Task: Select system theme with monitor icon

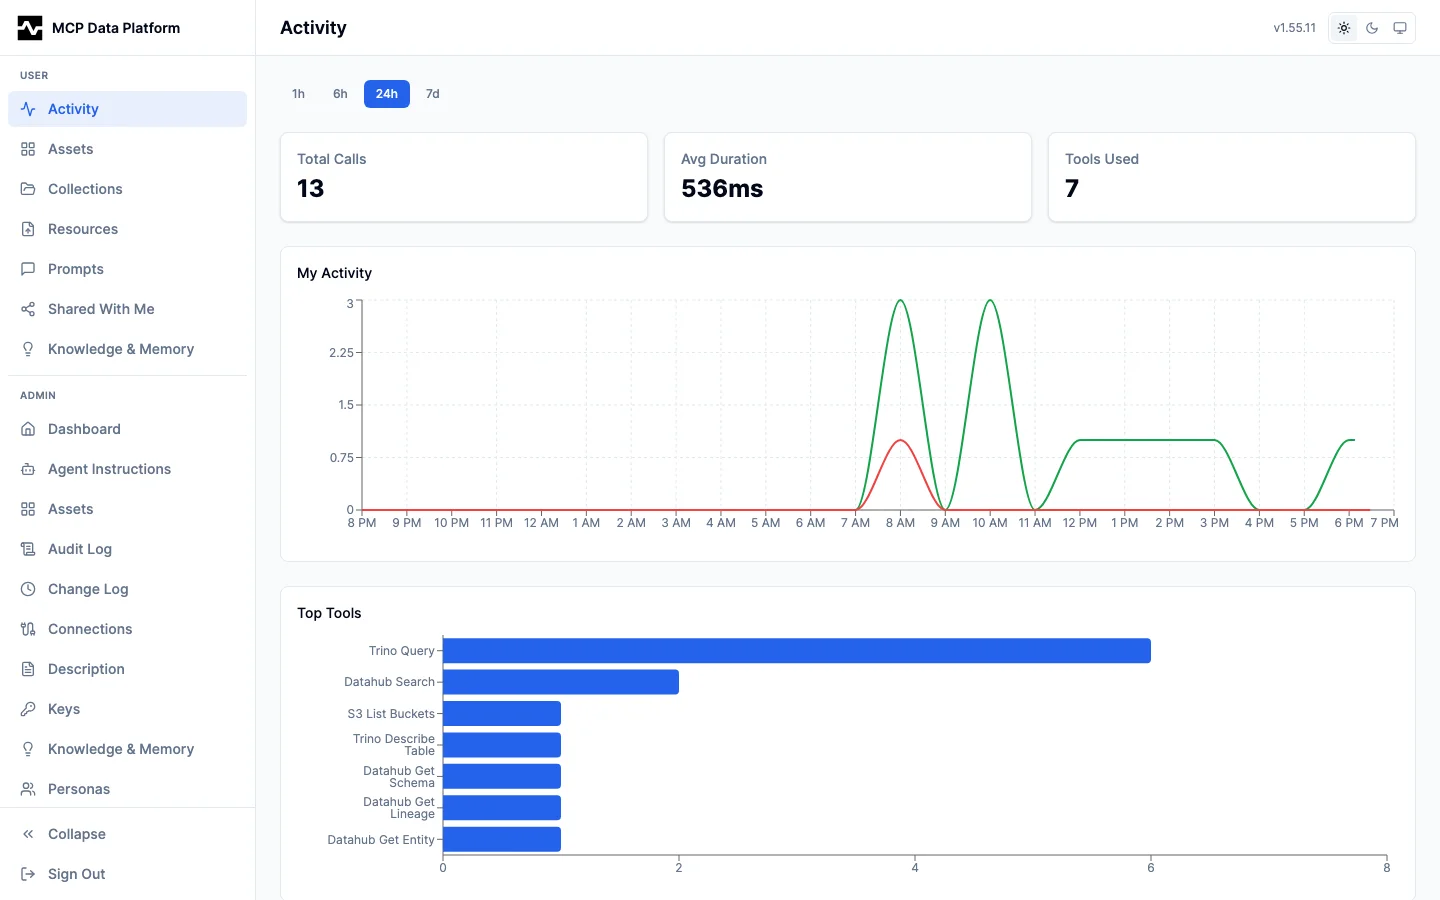Action: pyautogui.click(x=1400, y=28)
